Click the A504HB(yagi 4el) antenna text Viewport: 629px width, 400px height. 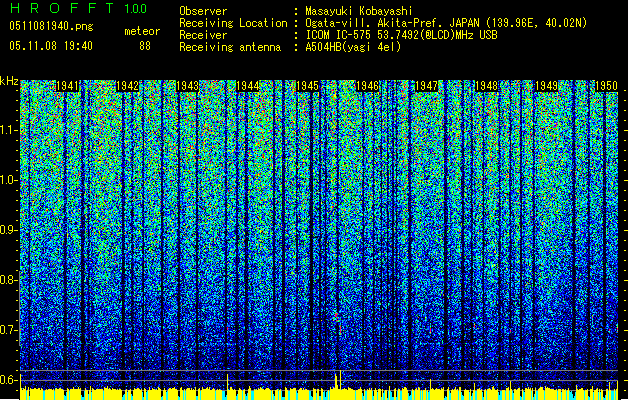coord(353,47)
